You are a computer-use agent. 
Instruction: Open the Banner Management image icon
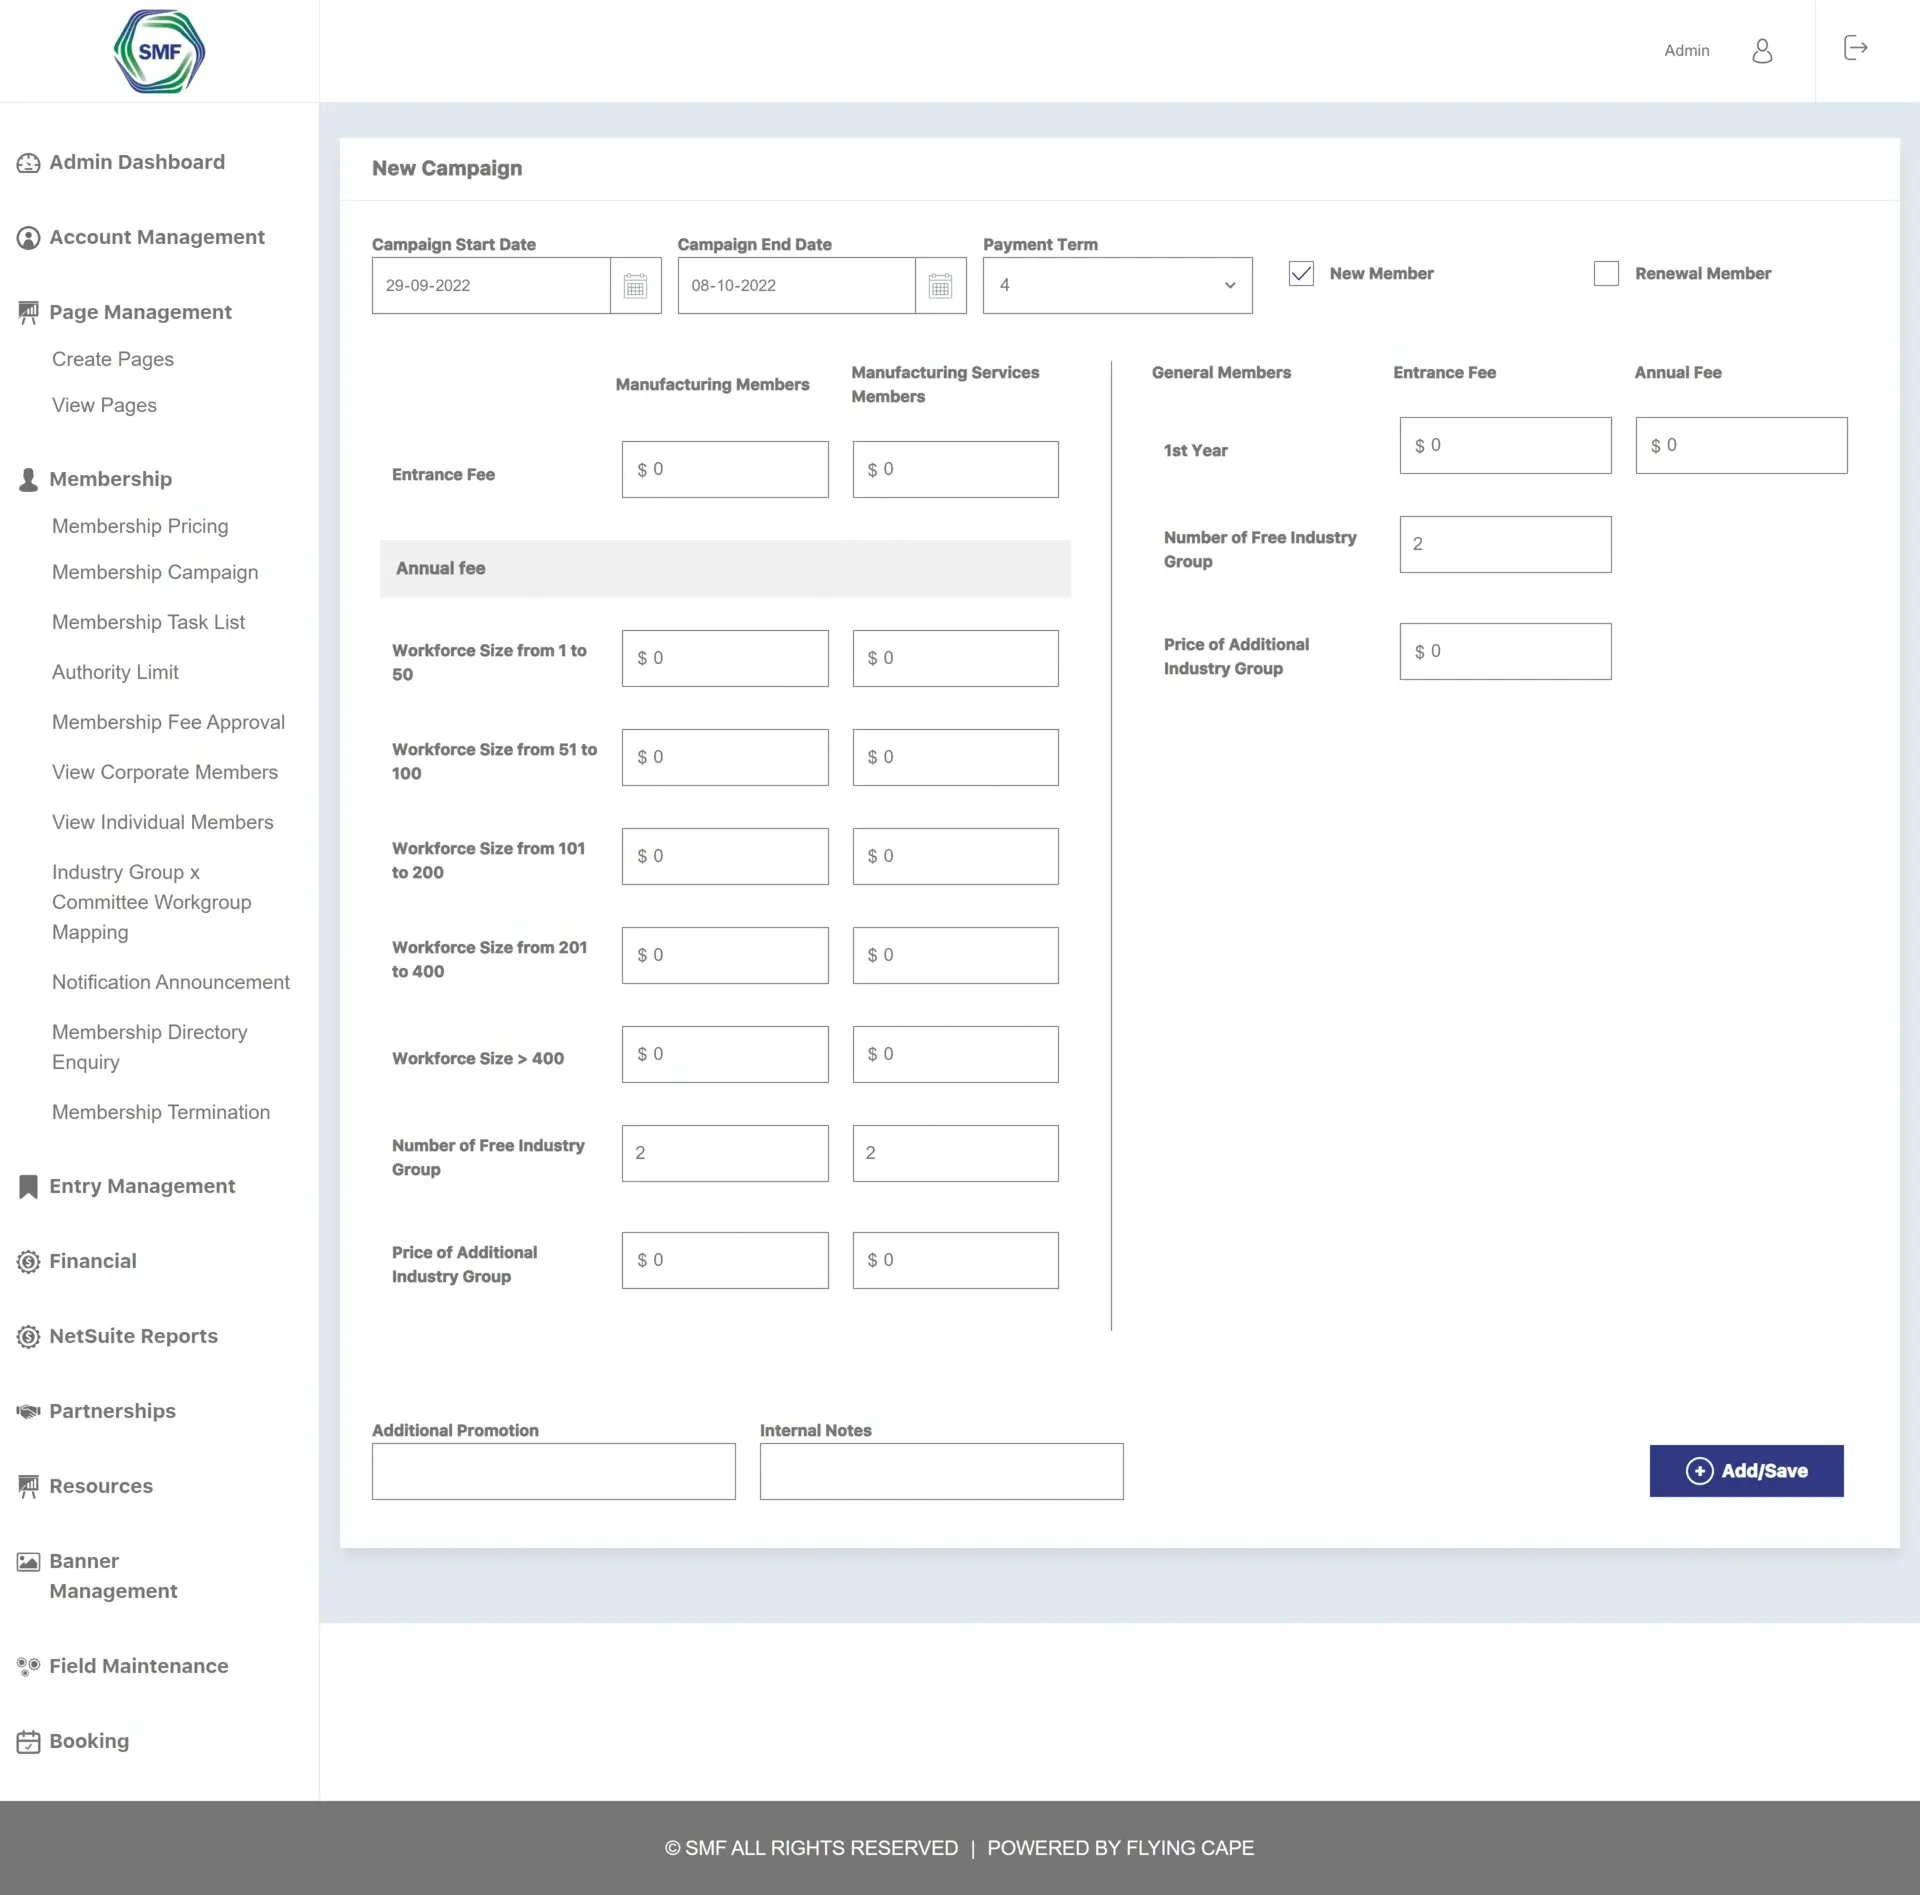click(28, 1560)
